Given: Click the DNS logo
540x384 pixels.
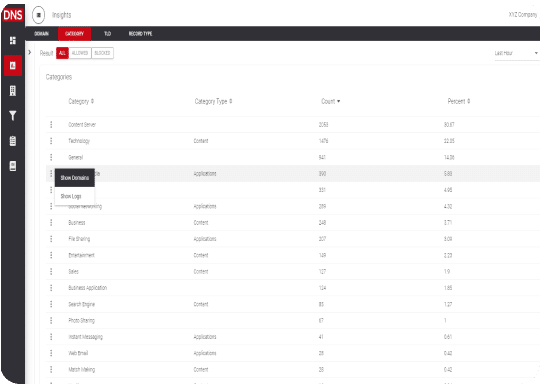Looking at the screenshot, I should point(13,15).
